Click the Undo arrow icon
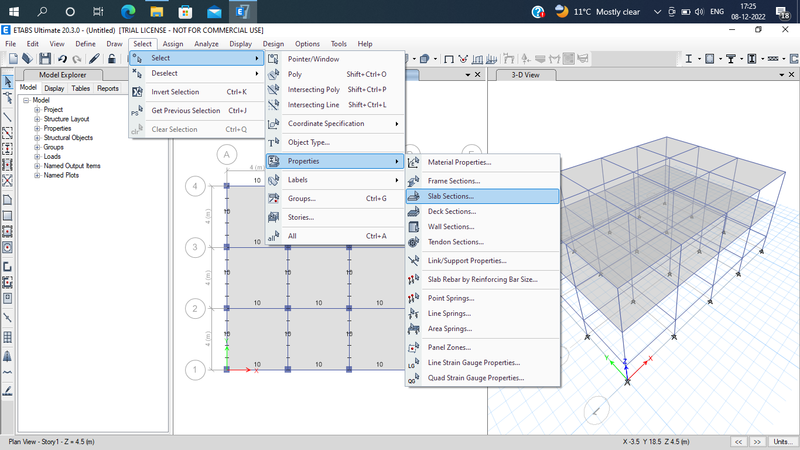The height and width of the screenshot is (450, 800). (x=62, y=59)
